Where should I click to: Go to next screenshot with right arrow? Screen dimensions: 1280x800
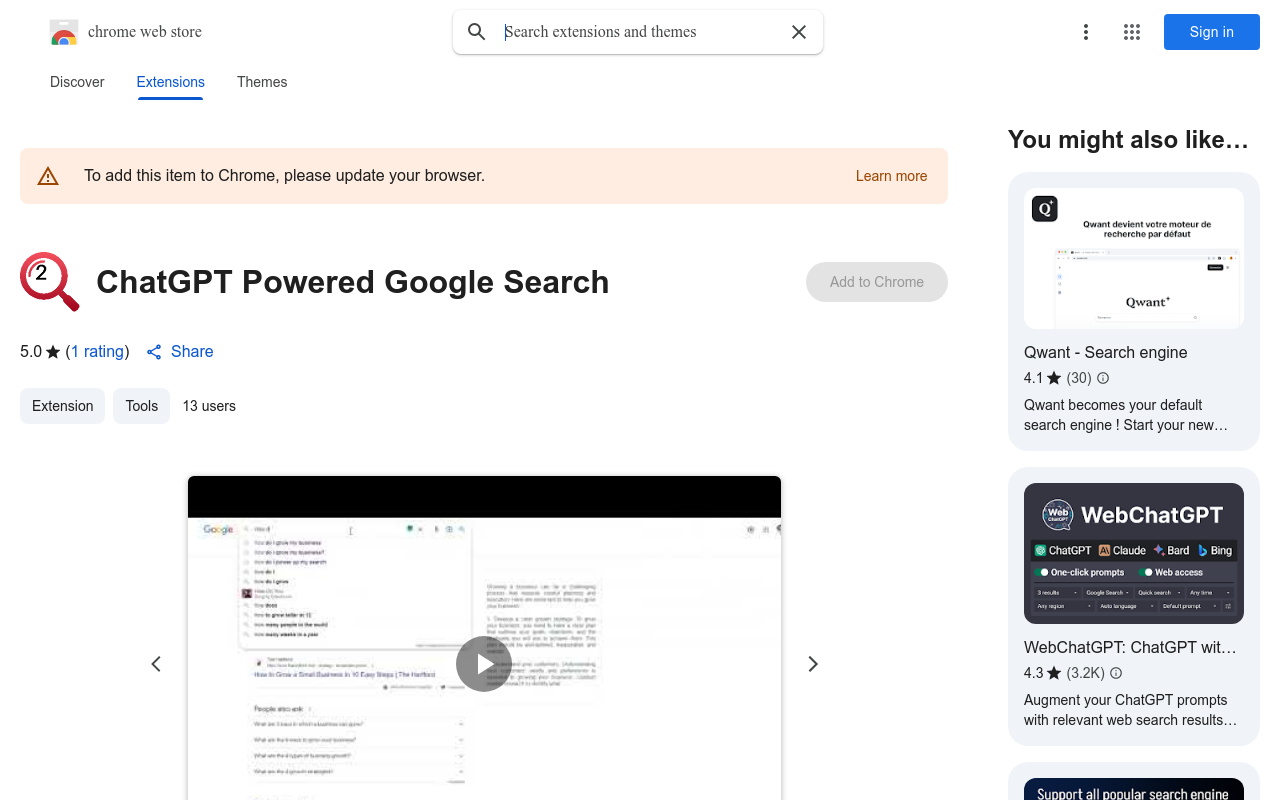tap(813, 664)
